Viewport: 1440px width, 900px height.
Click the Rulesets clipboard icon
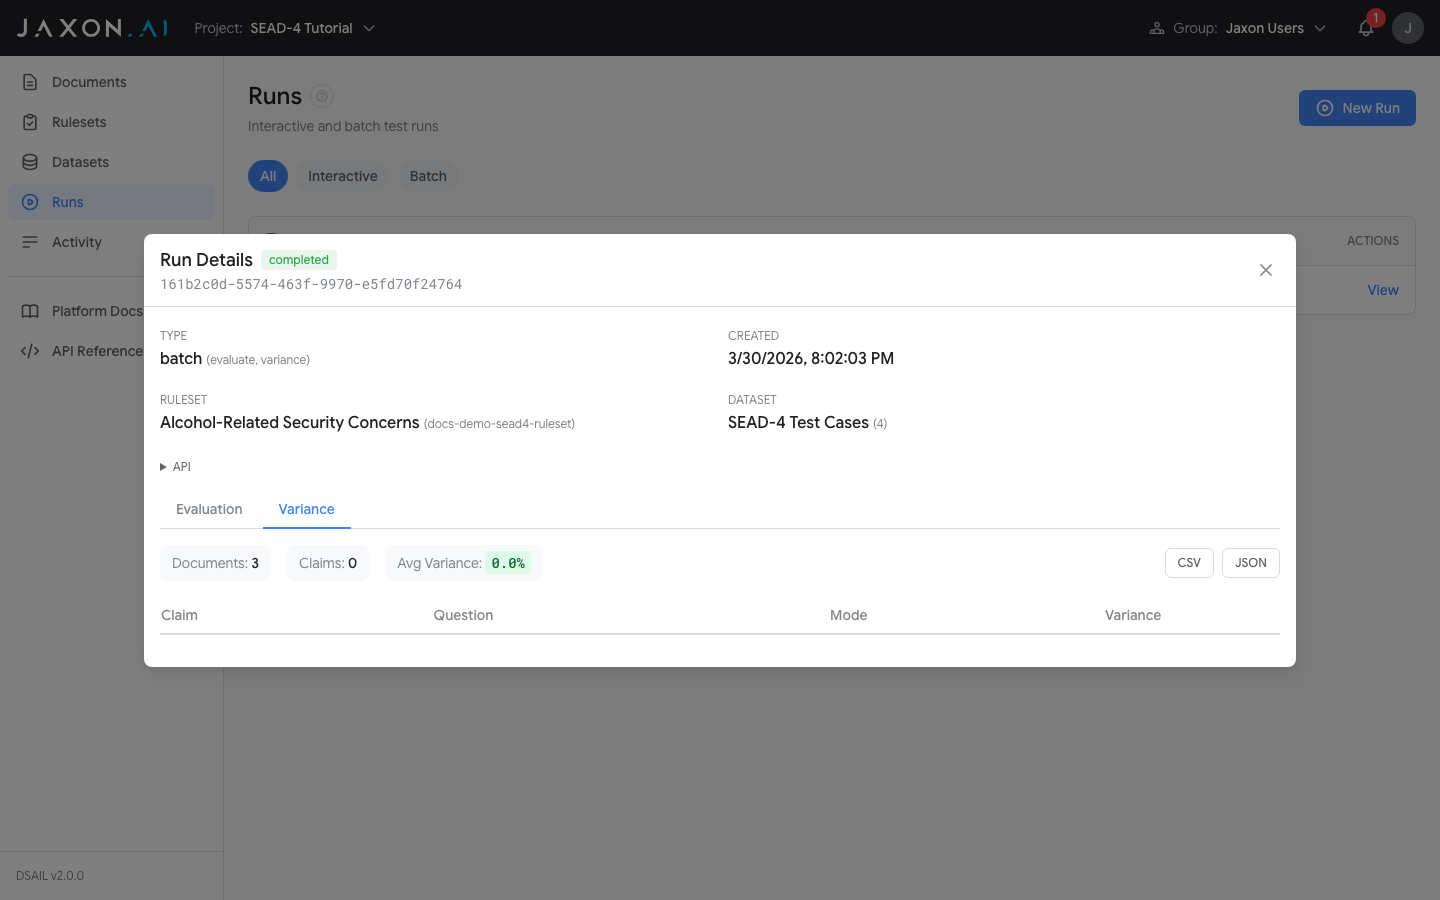(x=30, y=122)
